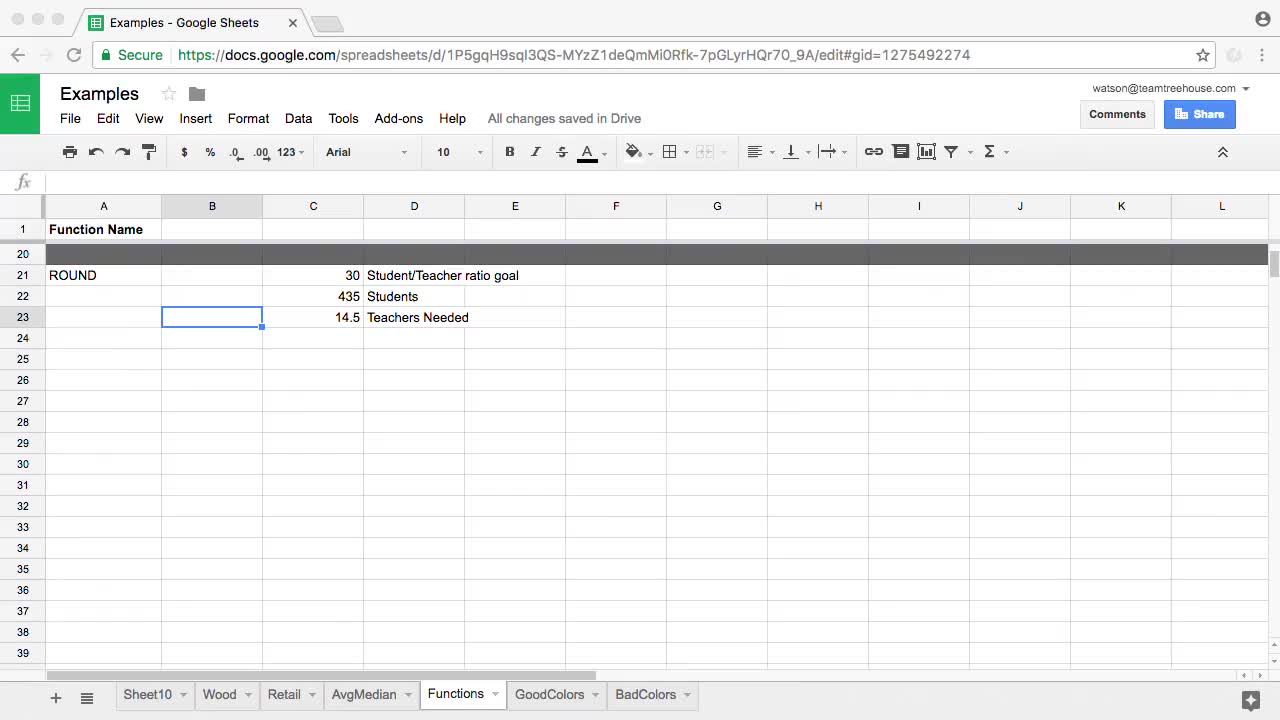Image resolution: width=1280 pixels, height=720 pixels.
Task: Insert a comment on the cell
Action: [901, 152]
